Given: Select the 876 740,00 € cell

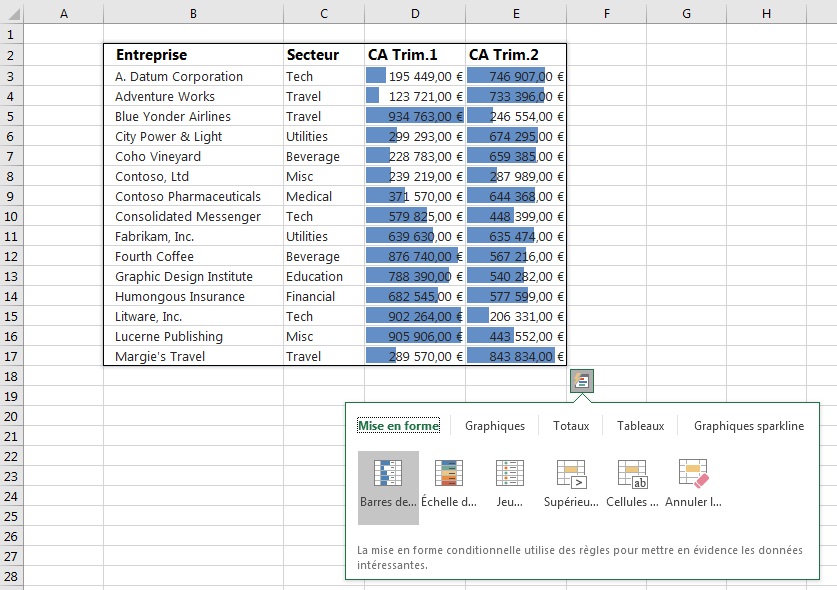Looking at the screenshot, I should tap(415, 256).
